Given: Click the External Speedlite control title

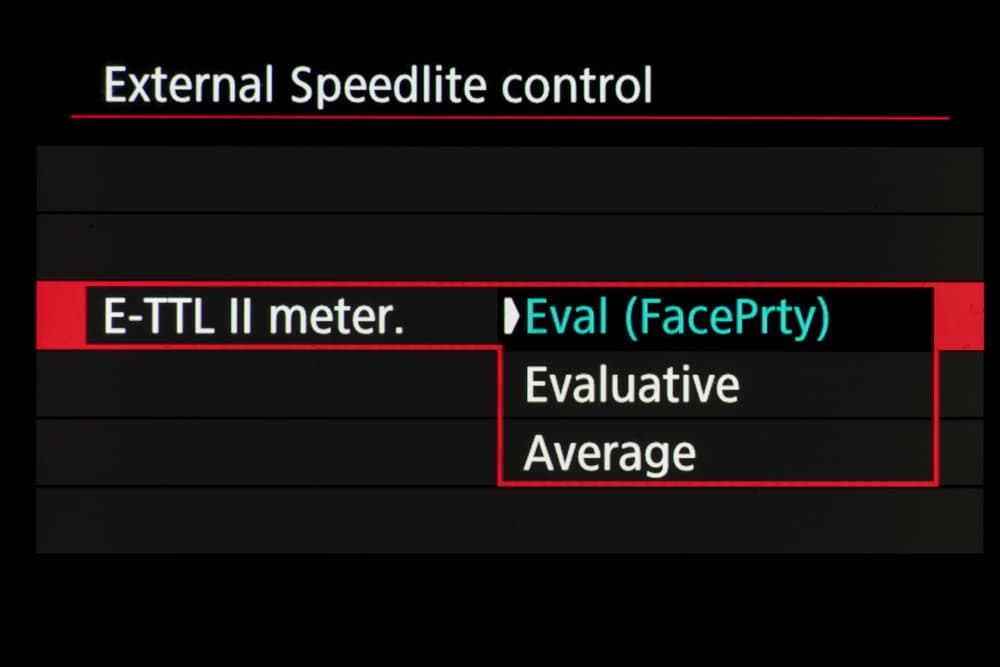Looking at the screenshot, I should pyautogui.click(x=378, y=85).
